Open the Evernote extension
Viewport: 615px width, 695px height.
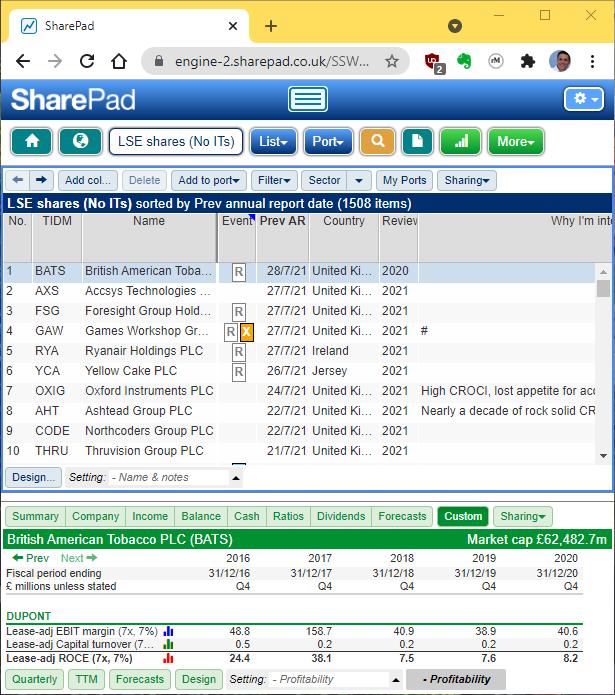point(464,61)
